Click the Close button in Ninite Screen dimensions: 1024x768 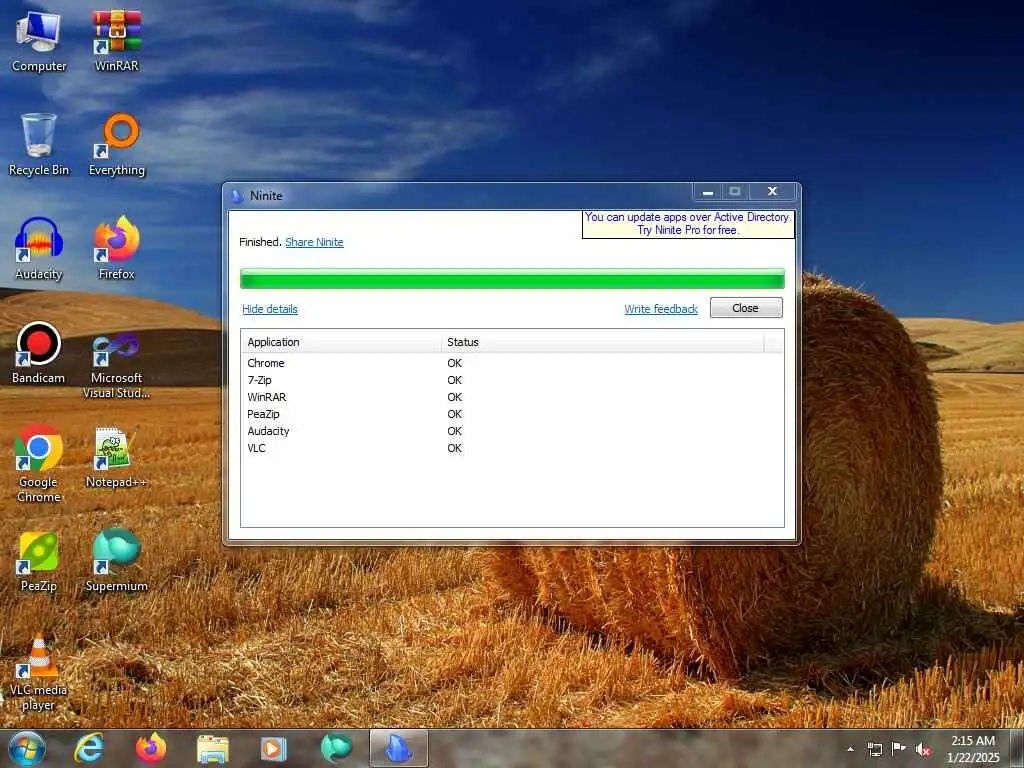point(746,308)
